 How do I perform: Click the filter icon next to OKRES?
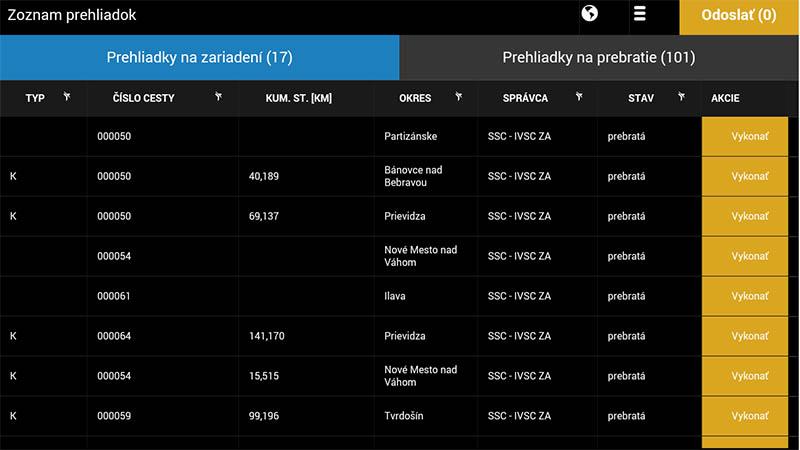(x=459, y=96)
